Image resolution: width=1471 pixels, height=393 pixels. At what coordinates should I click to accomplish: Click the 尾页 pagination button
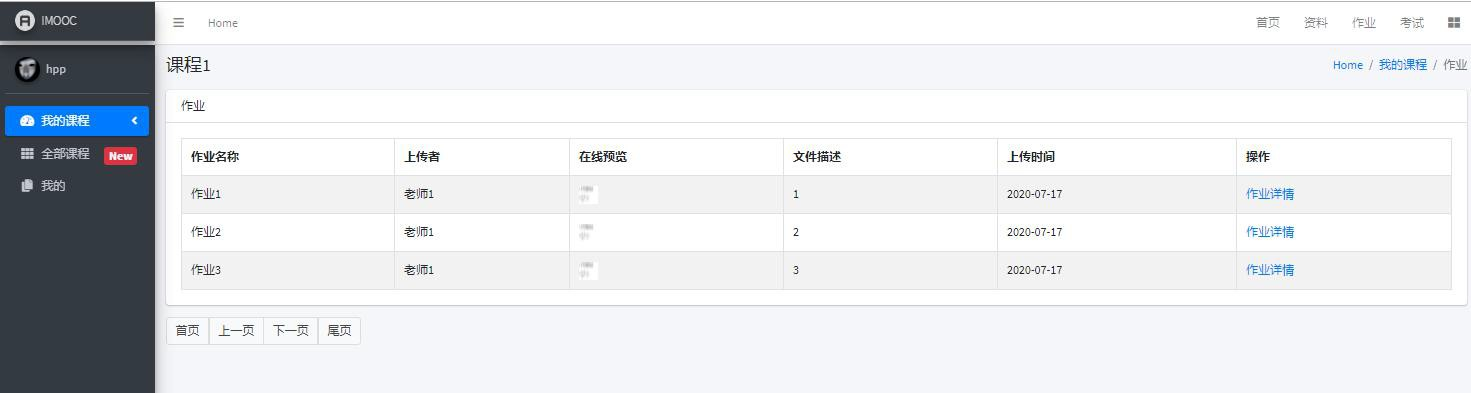coord(339,331)
